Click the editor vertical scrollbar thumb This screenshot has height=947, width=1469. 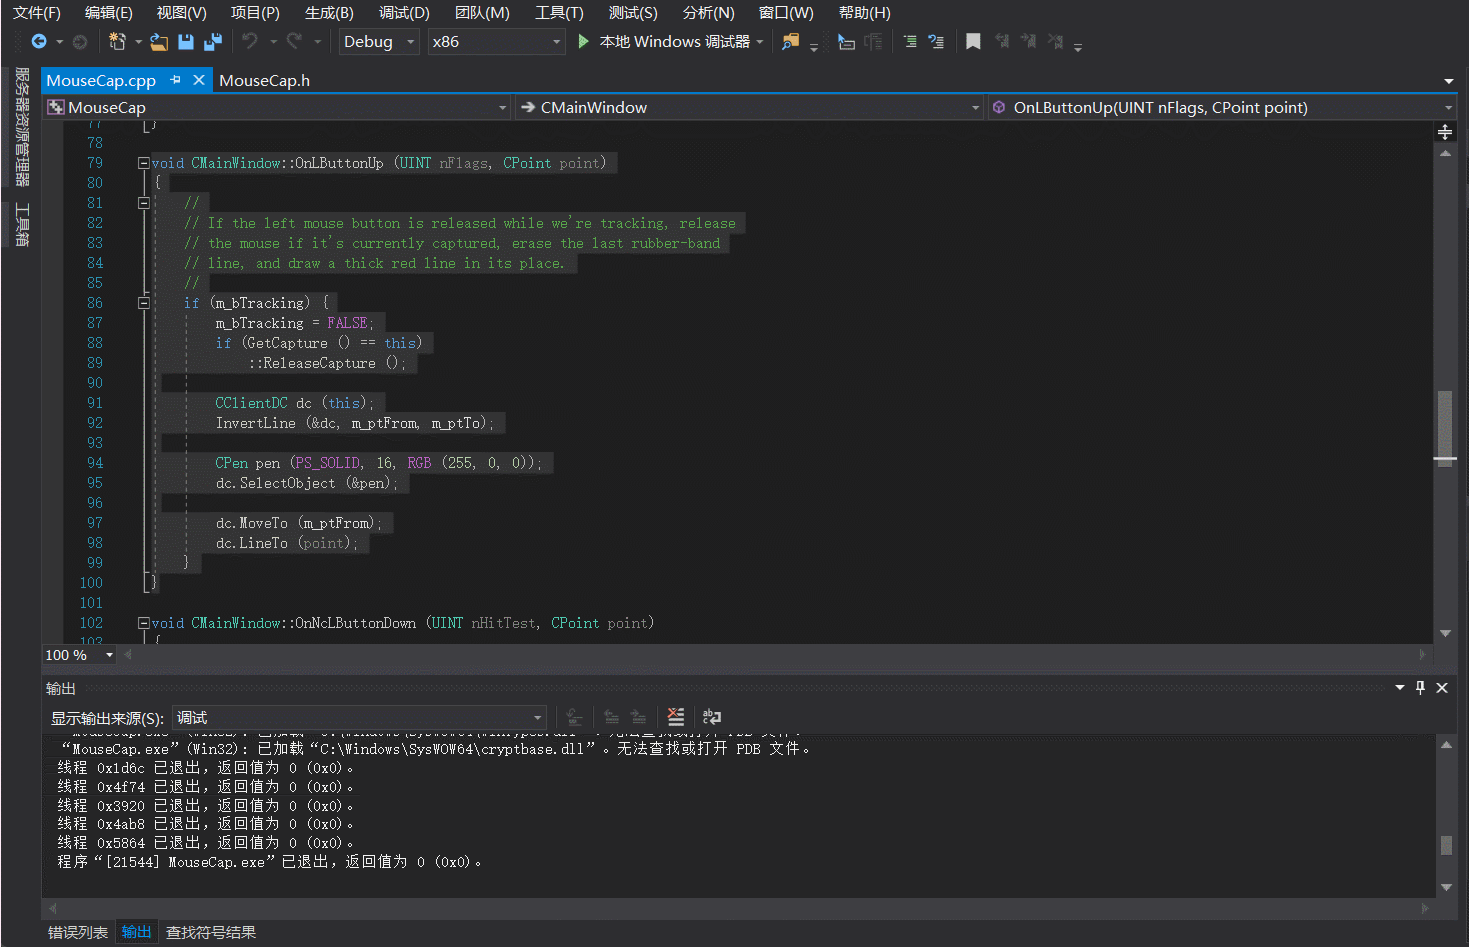click(x=1445, y=425)
